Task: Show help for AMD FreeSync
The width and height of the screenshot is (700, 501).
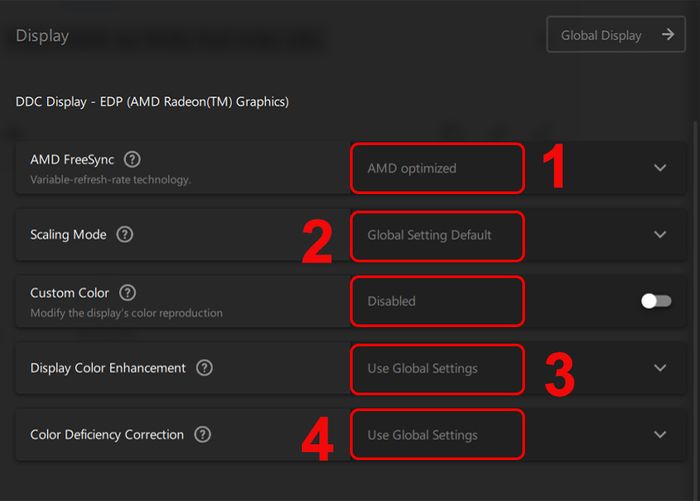Action: click(x=132, y=159)
